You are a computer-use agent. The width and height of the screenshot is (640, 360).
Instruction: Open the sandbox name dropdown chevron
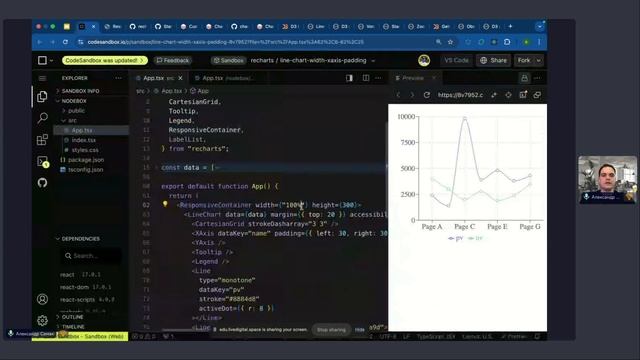pyautogui.click(x=373, y=61)
